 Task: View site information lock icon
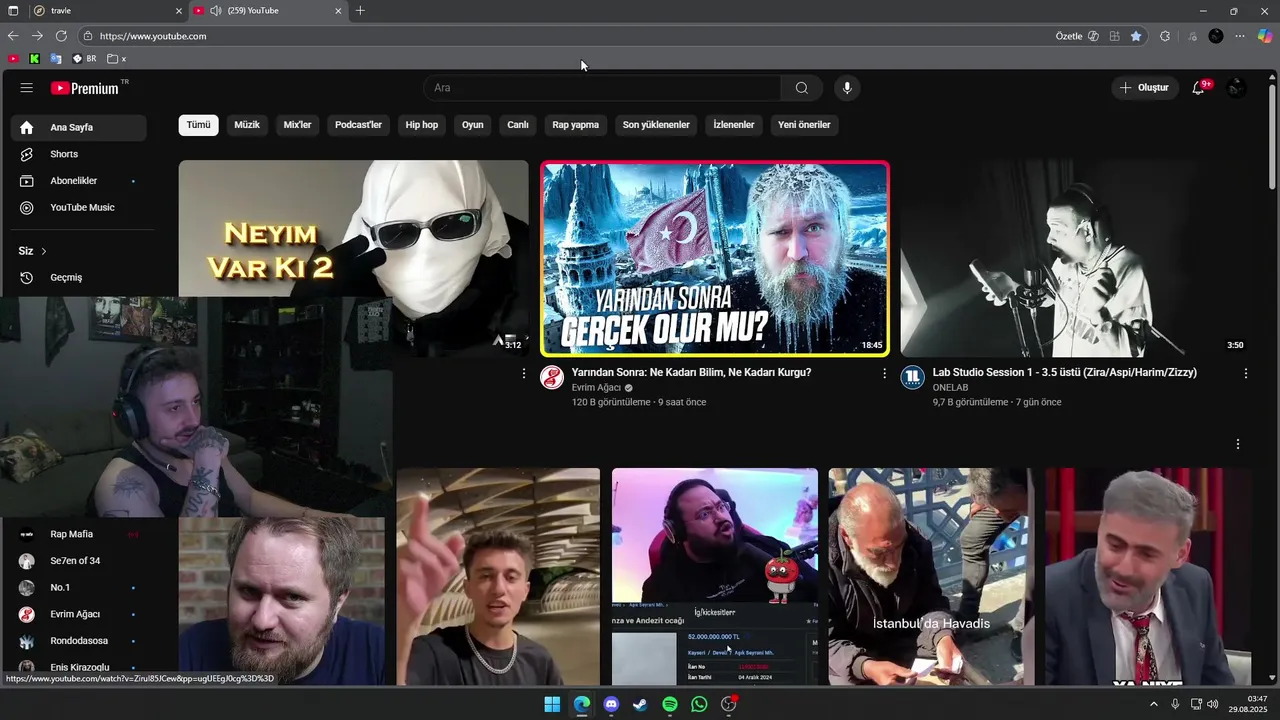pyautogui.click(x=88, y=36)
